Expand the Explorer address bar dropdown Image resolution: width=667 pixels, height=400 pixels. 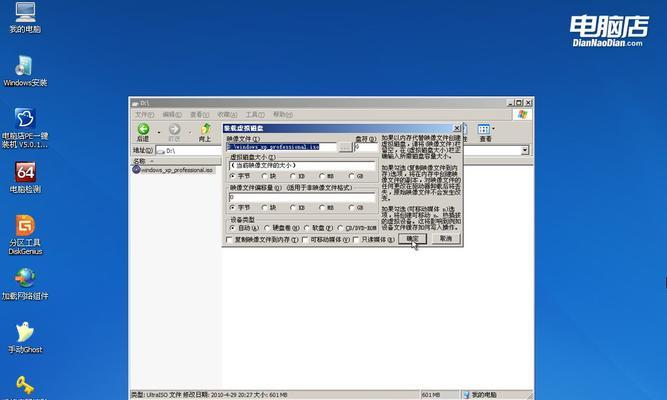coord(522,150)
